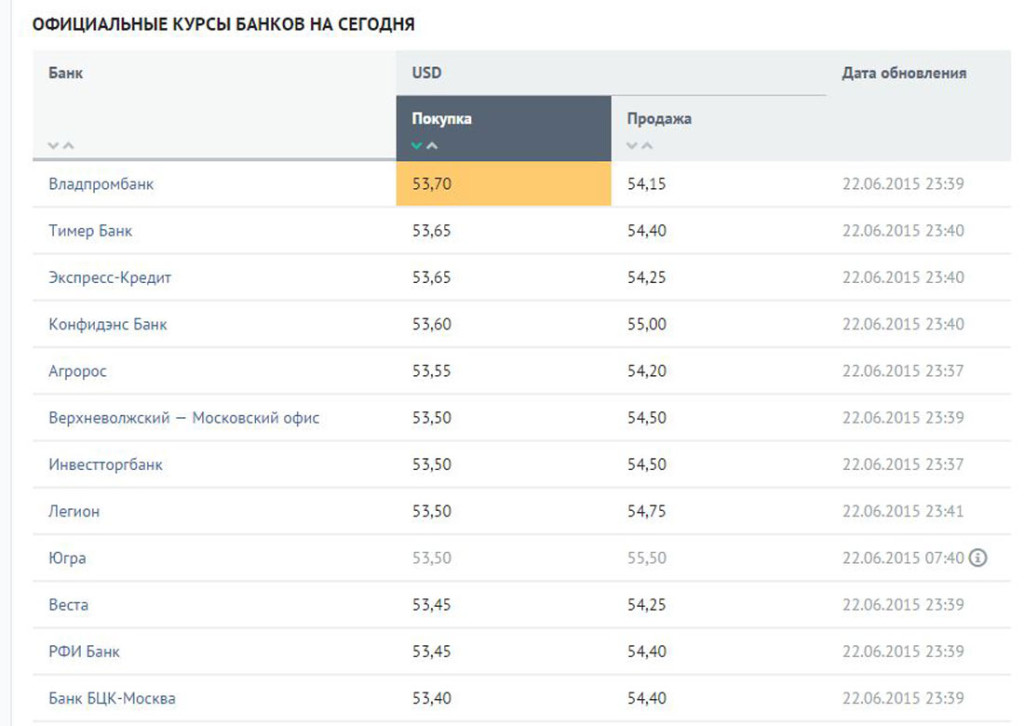Click heading Официальные курсы банков на сегодня
The height and width of the screenshot is (726, 1024).
tap(223, 25)
